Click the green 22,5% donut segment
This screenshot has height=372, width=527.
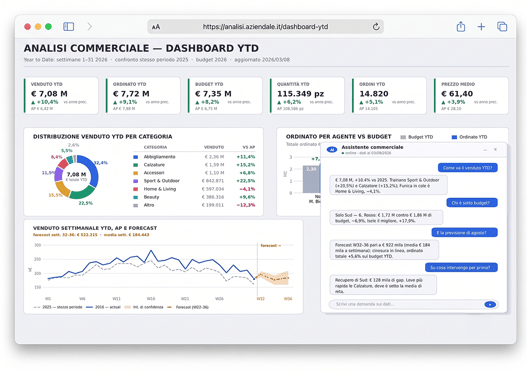coord(82,192)
